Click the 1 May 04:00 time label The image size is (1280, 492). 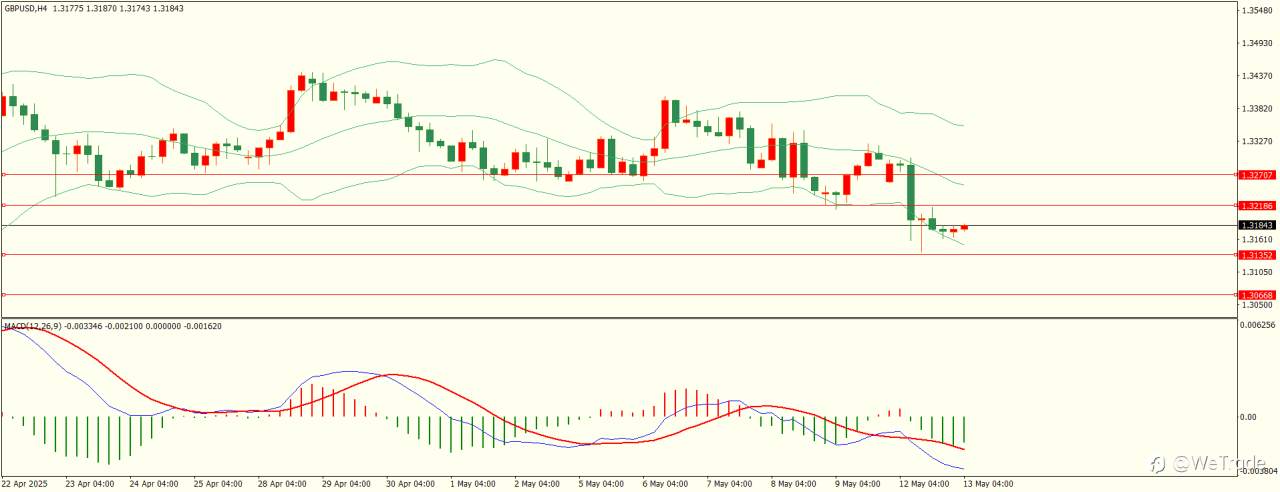472,483
